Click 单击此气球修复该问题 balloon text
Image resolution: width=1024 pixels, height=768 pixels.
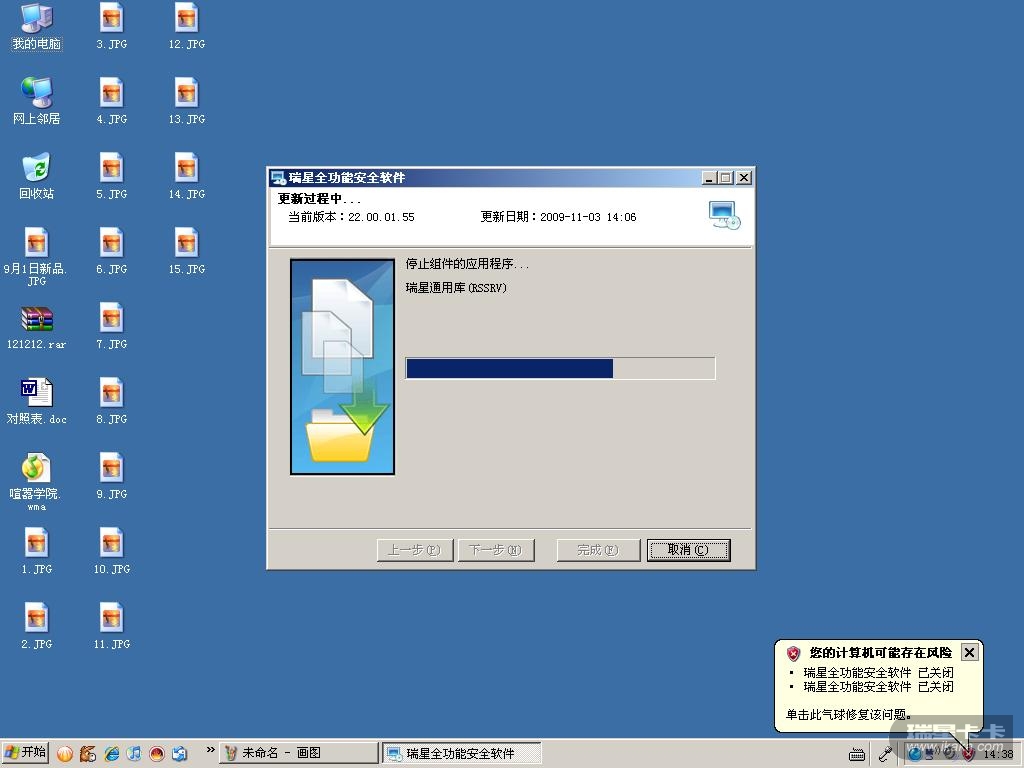click(848, 714)
